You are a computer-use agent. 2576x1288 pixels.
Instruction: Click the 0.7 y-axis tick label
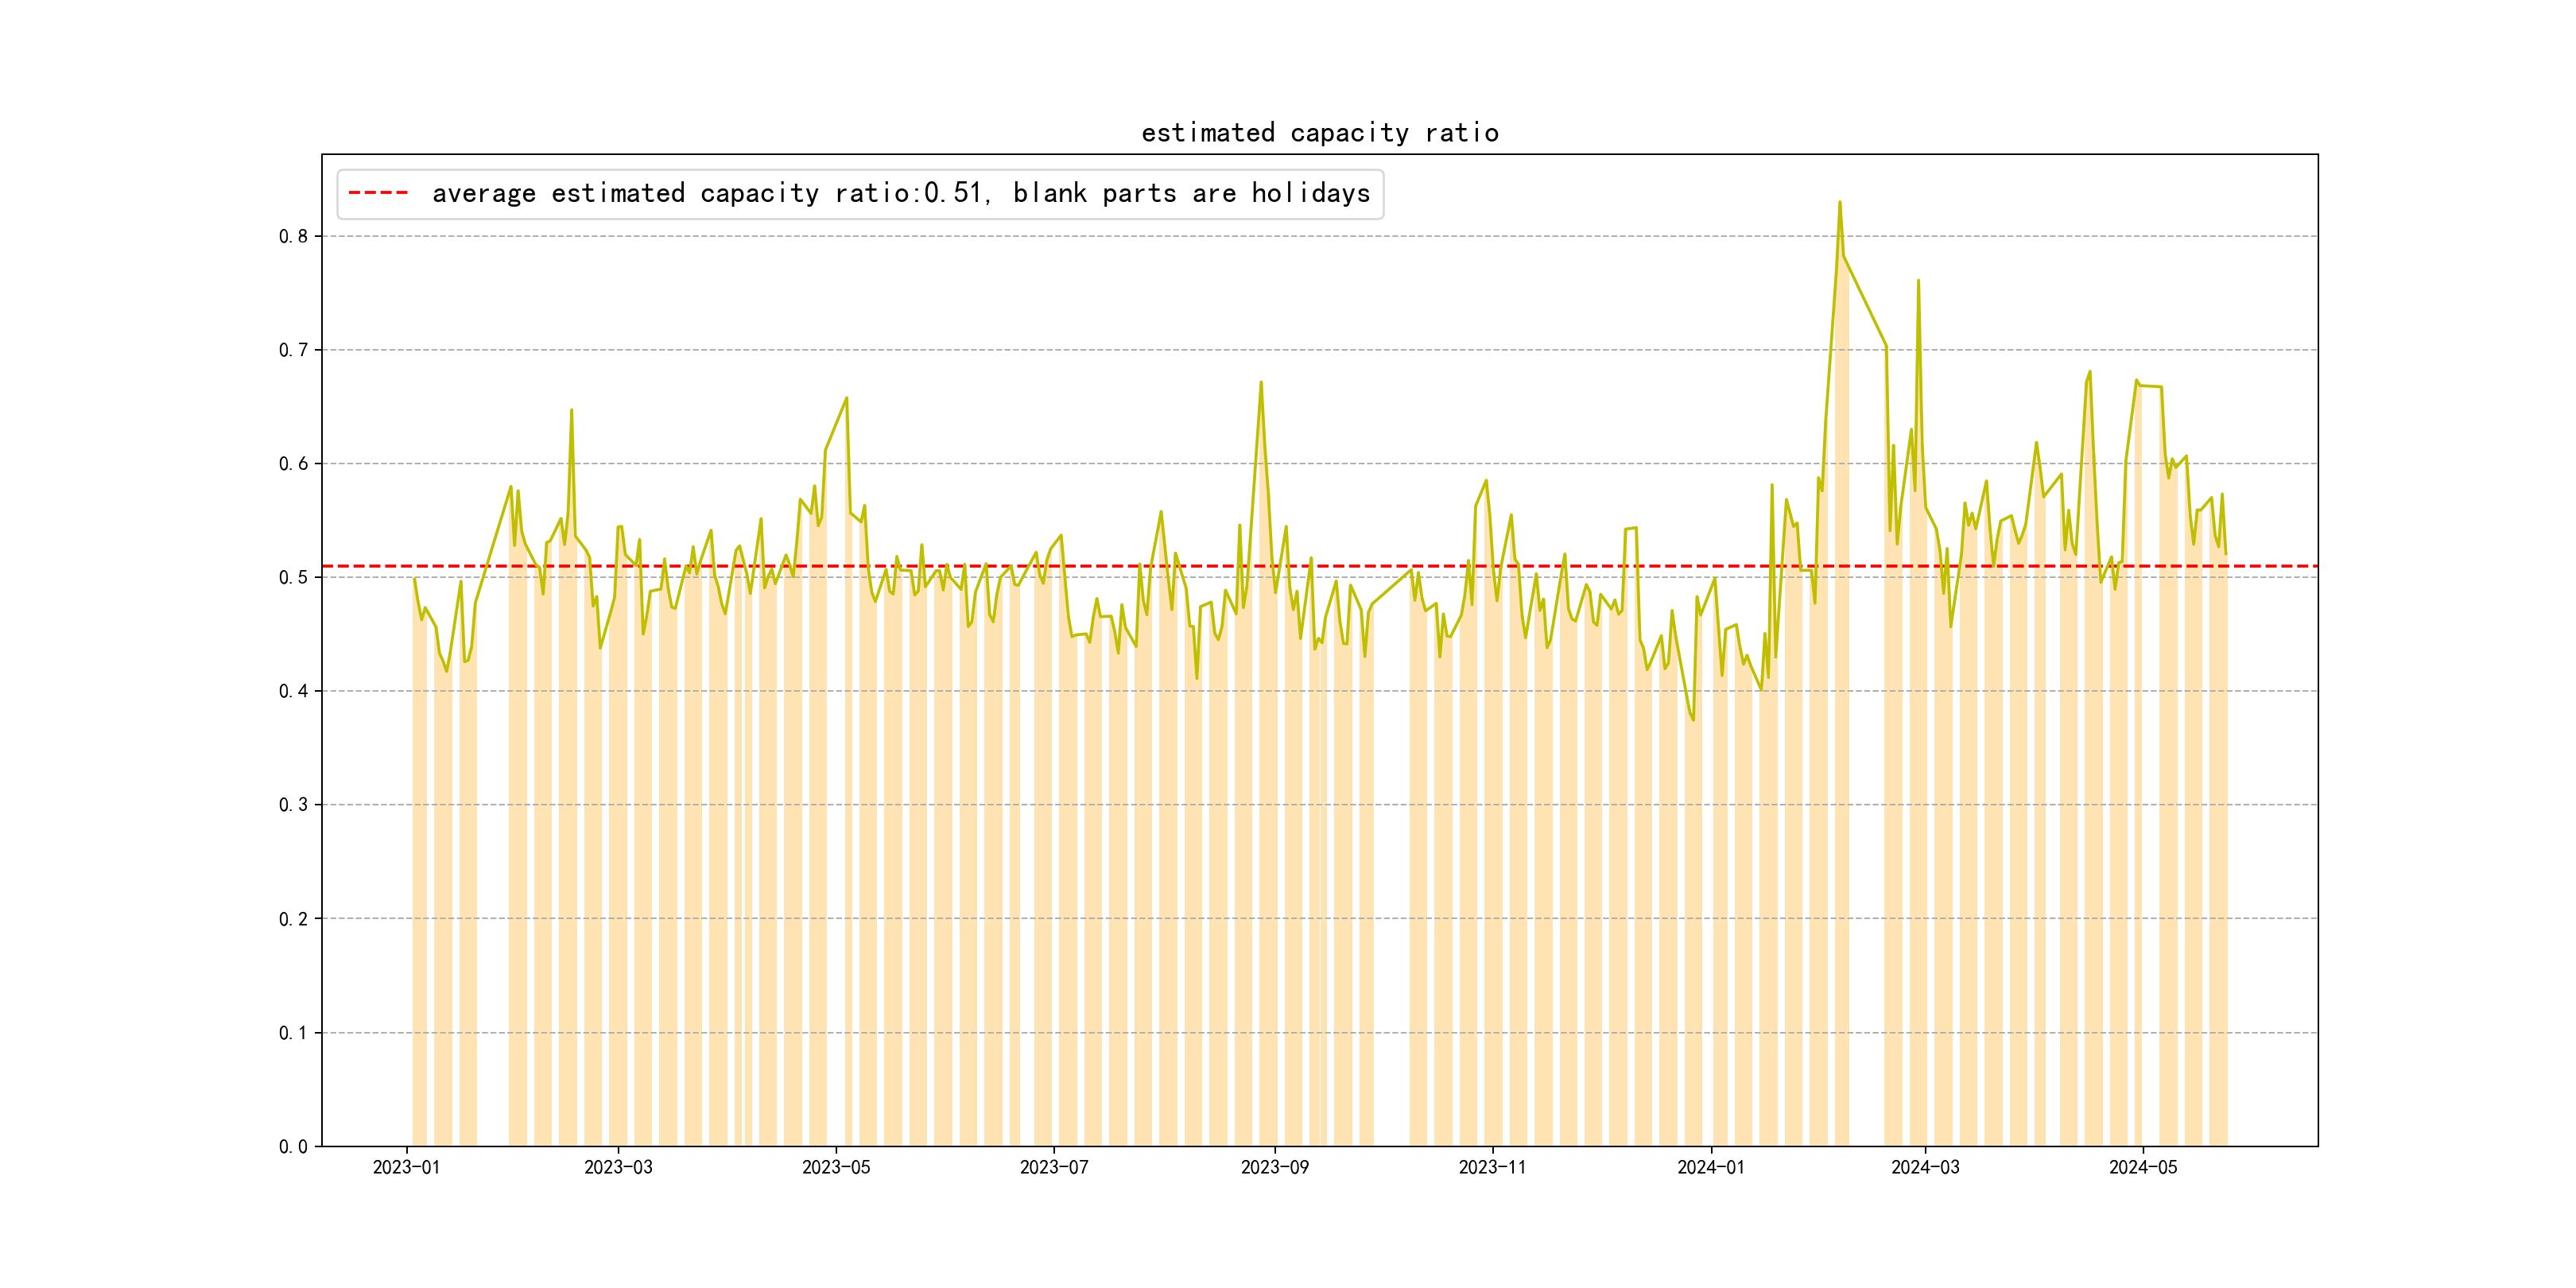coord(293,350)
